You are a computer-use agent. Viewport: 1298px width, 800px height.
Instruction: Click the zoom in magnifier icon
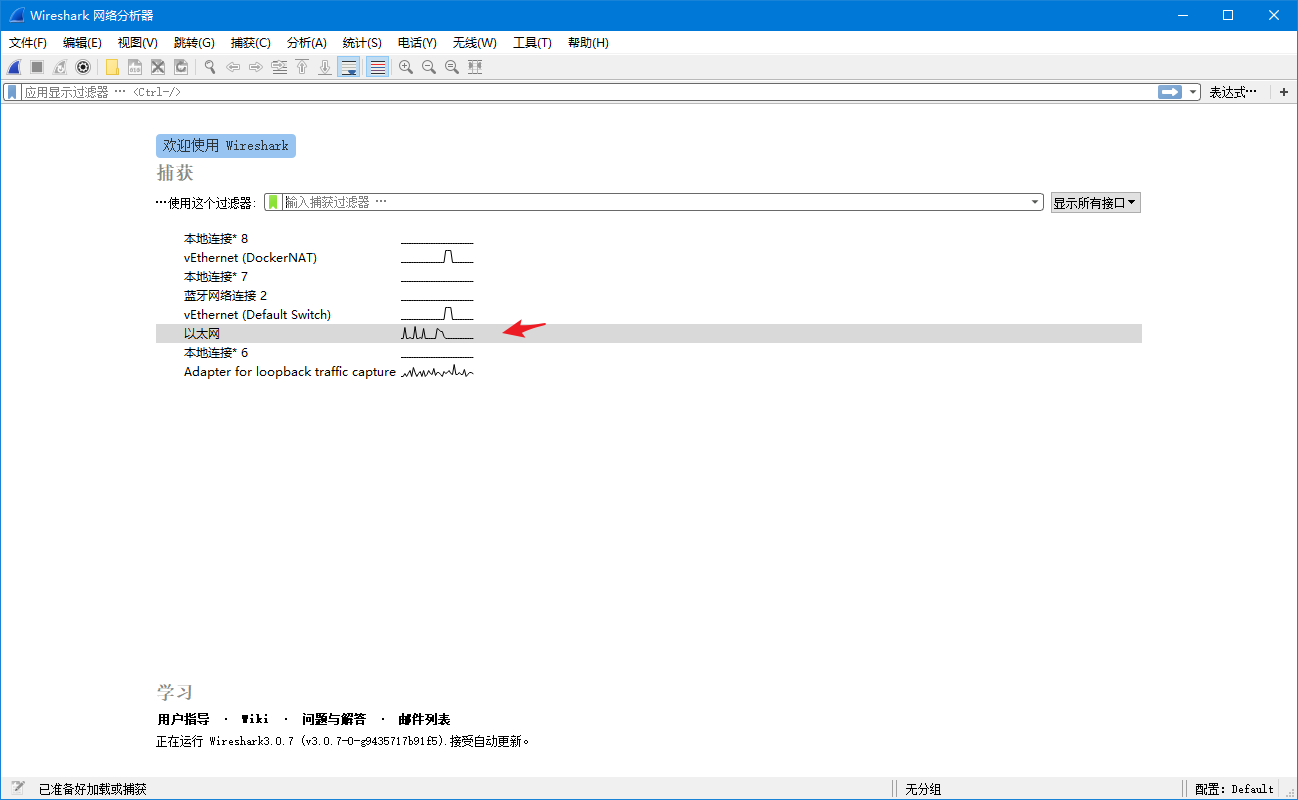[x=406, y=67]
